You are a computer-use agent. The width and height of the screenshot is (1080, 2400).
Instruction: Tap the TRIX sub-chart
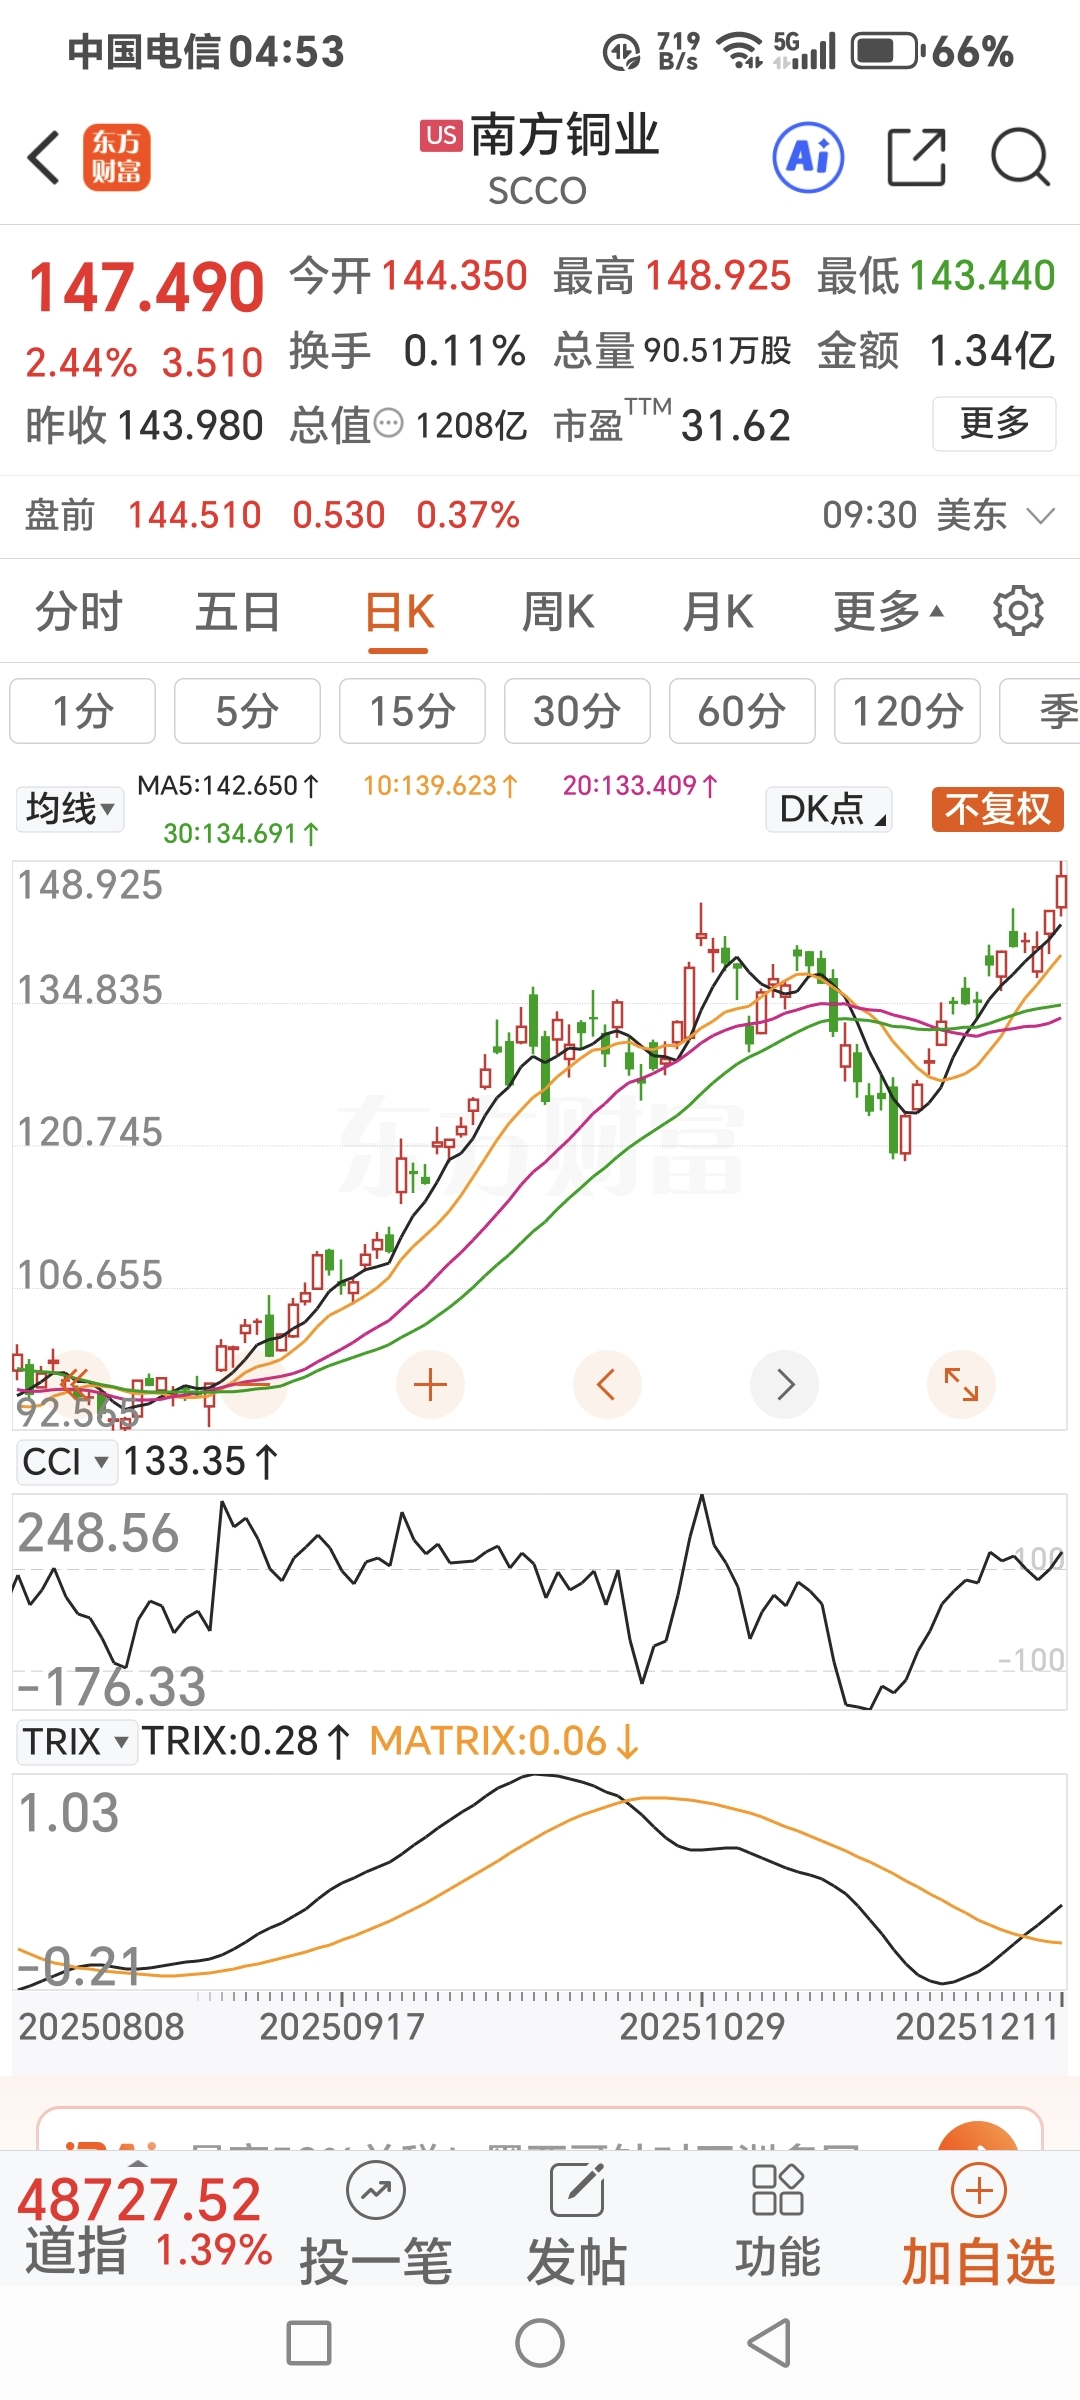540,1881
